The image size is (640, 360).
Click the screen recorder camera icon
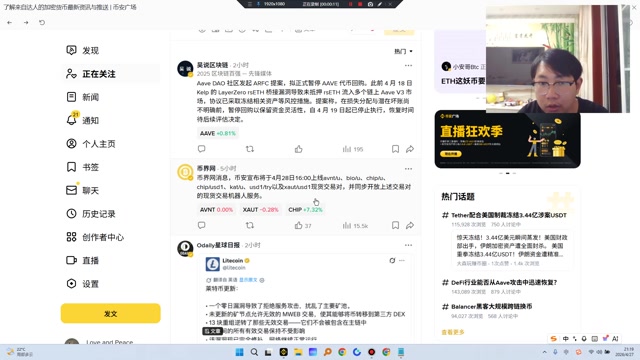[370, 4]
